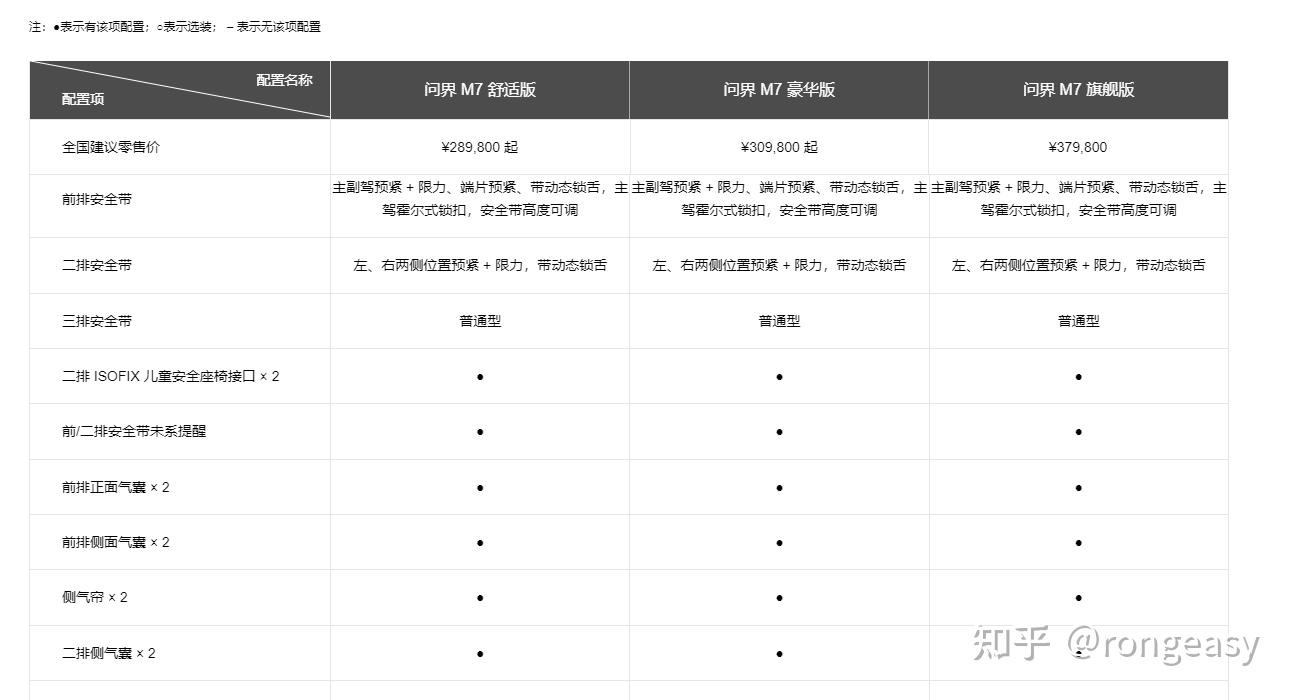Click the ¥379,800 price cell
Screen dimensions: 1291x700
coord(1078,147)
